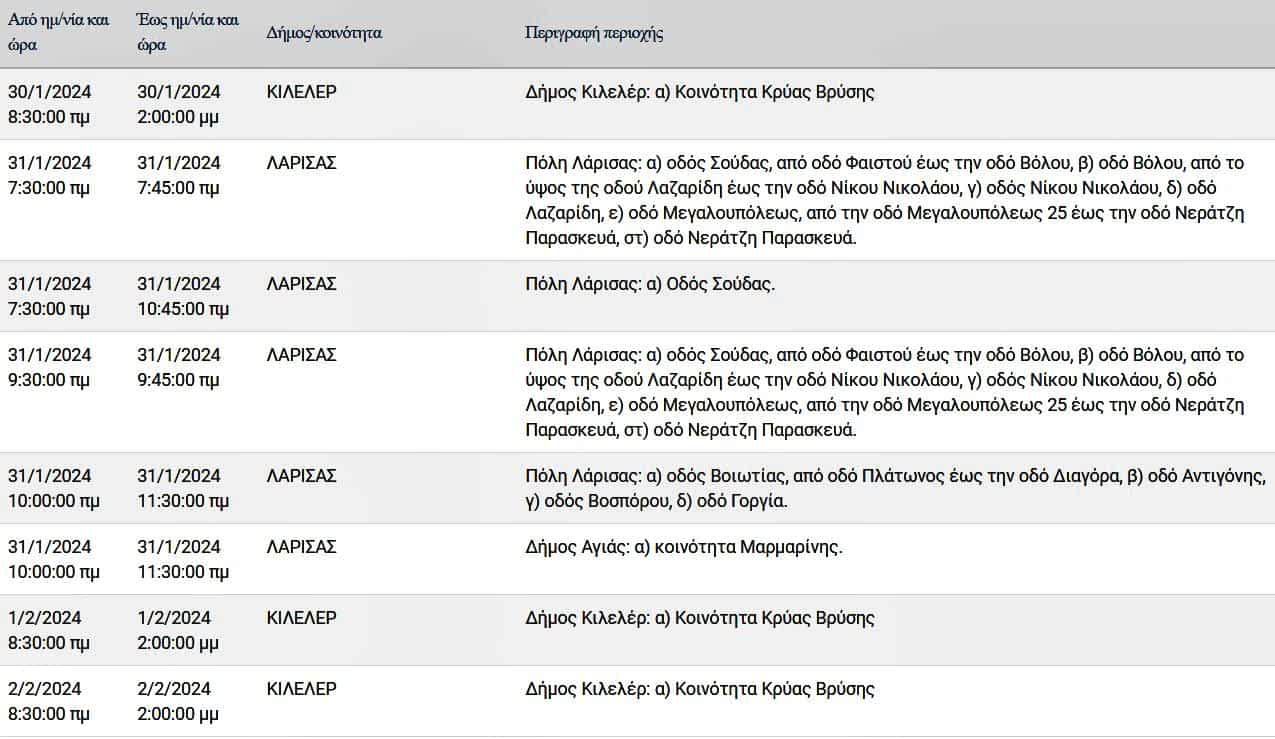Click ΚΙΛΕΛΕΡ in the 30/1/2024 row
1275x739 pixels.
coord(301,92)
